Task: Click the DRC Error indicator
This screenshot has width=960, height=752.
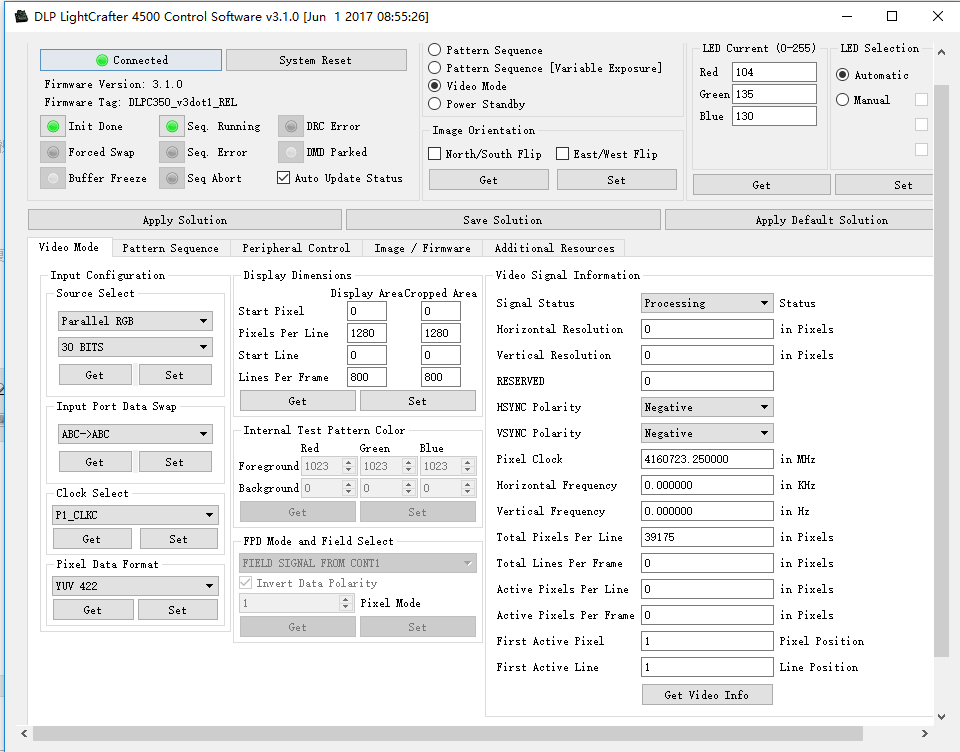Action: 290,127
